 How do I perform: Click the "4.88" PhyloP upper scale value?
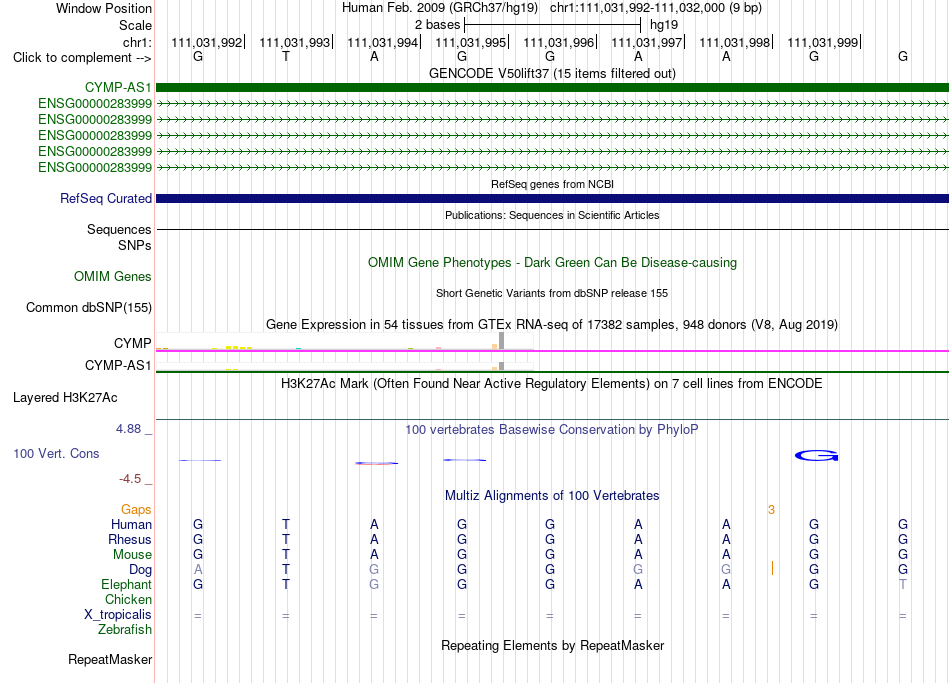[x=128, y=429]
